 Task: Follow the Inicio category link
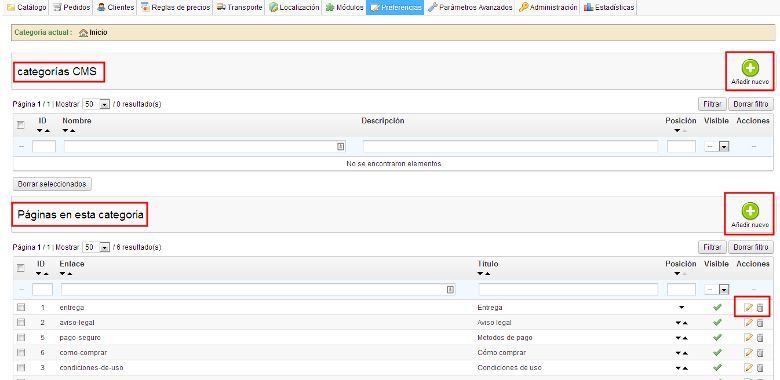click(x=98, y=33)
